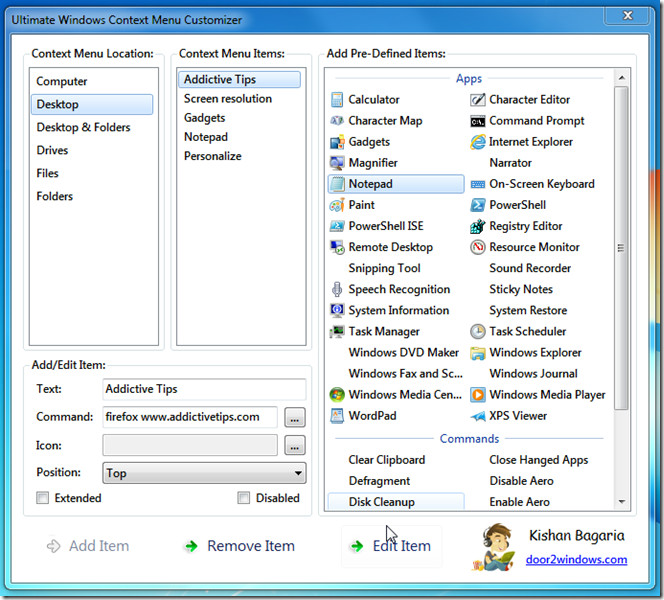Click the Gadgets icon in Pre-Defined Items
Viewport: 664px width, 600px height.
coord(337,142)
